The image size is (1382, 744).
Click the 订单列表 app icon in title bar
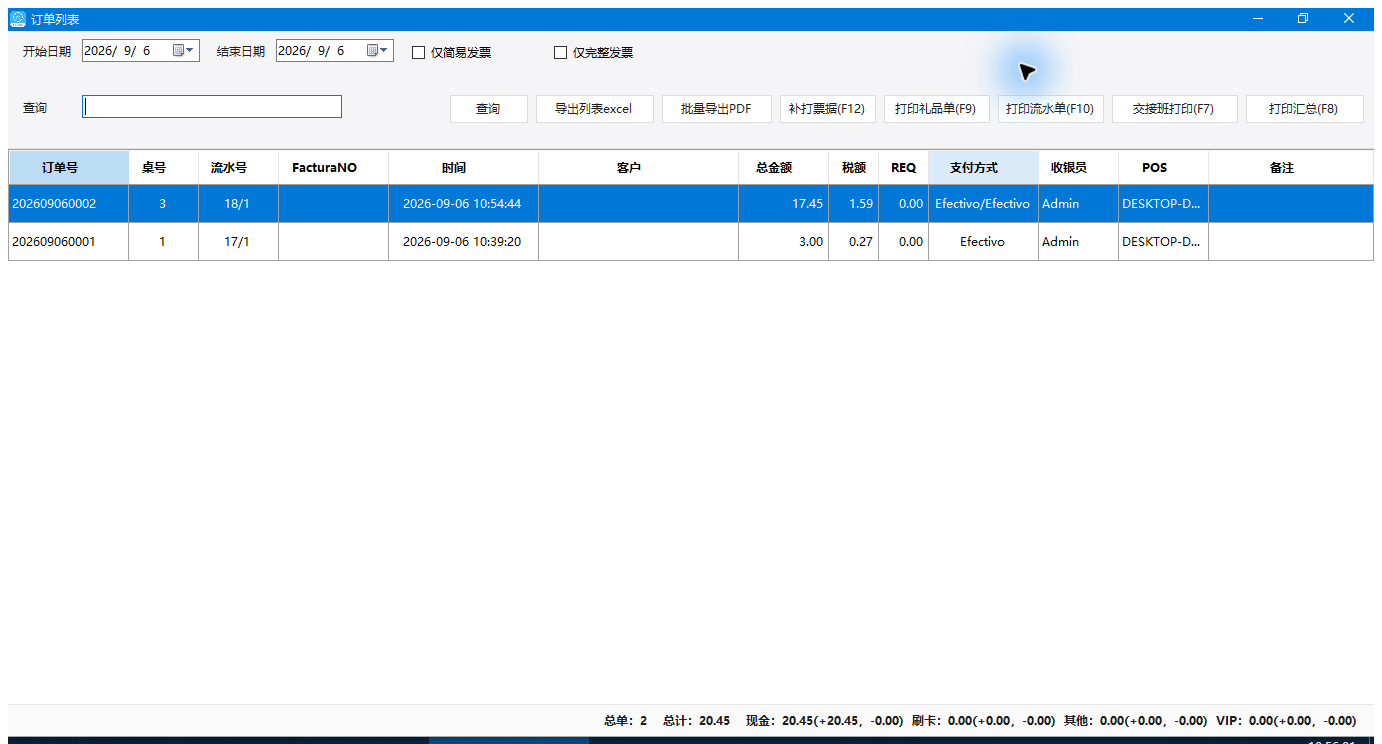point(18,19)
